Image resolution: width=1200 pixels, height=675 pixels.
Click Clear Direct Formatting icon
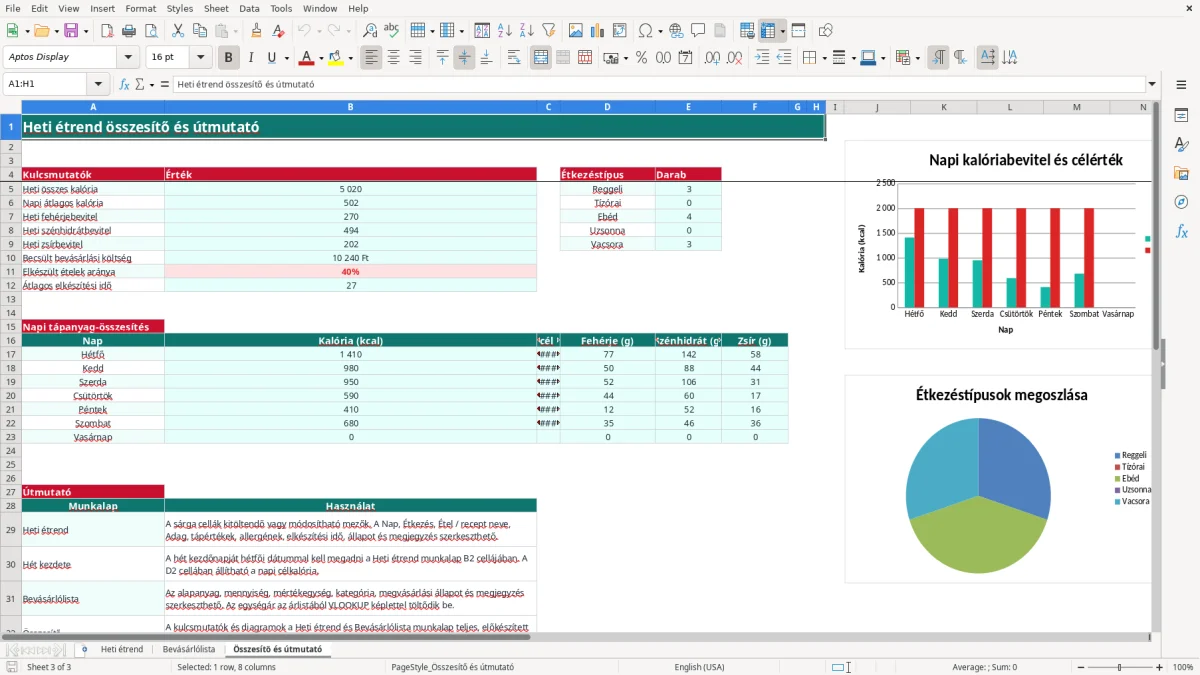(x=277, y=31)
